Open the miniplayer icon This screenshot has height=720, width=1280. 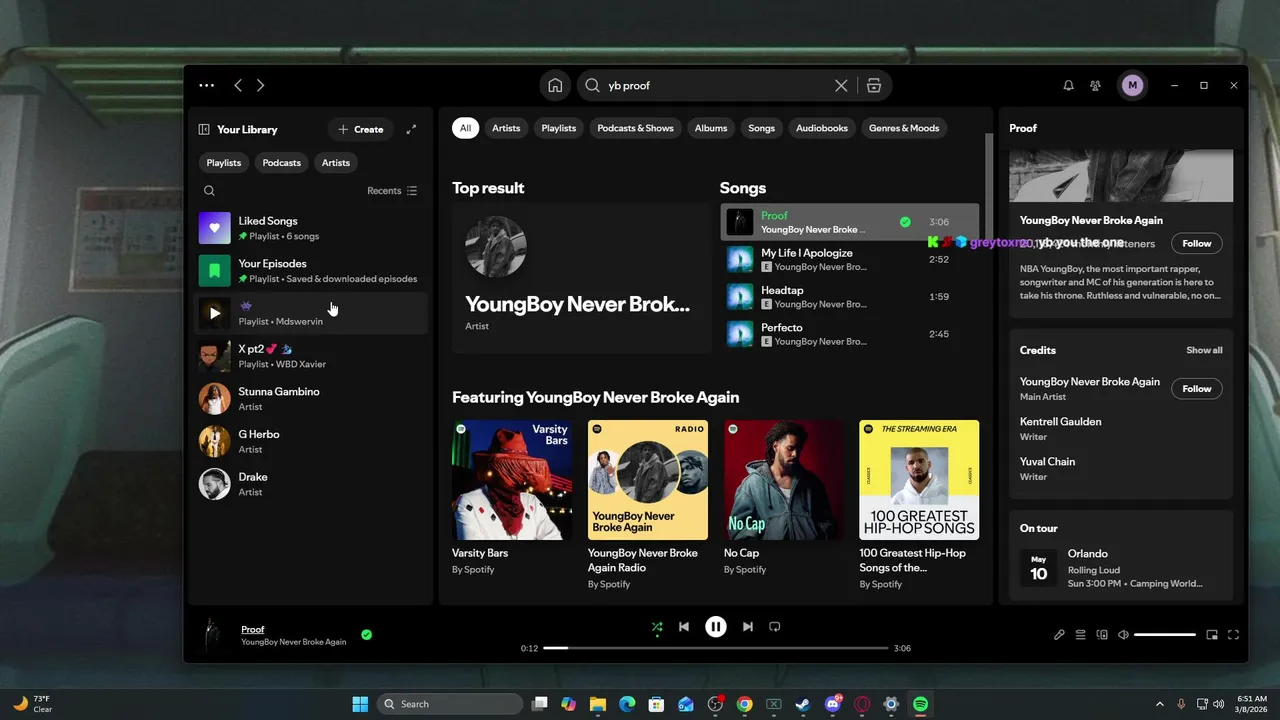click(1212, 635)
